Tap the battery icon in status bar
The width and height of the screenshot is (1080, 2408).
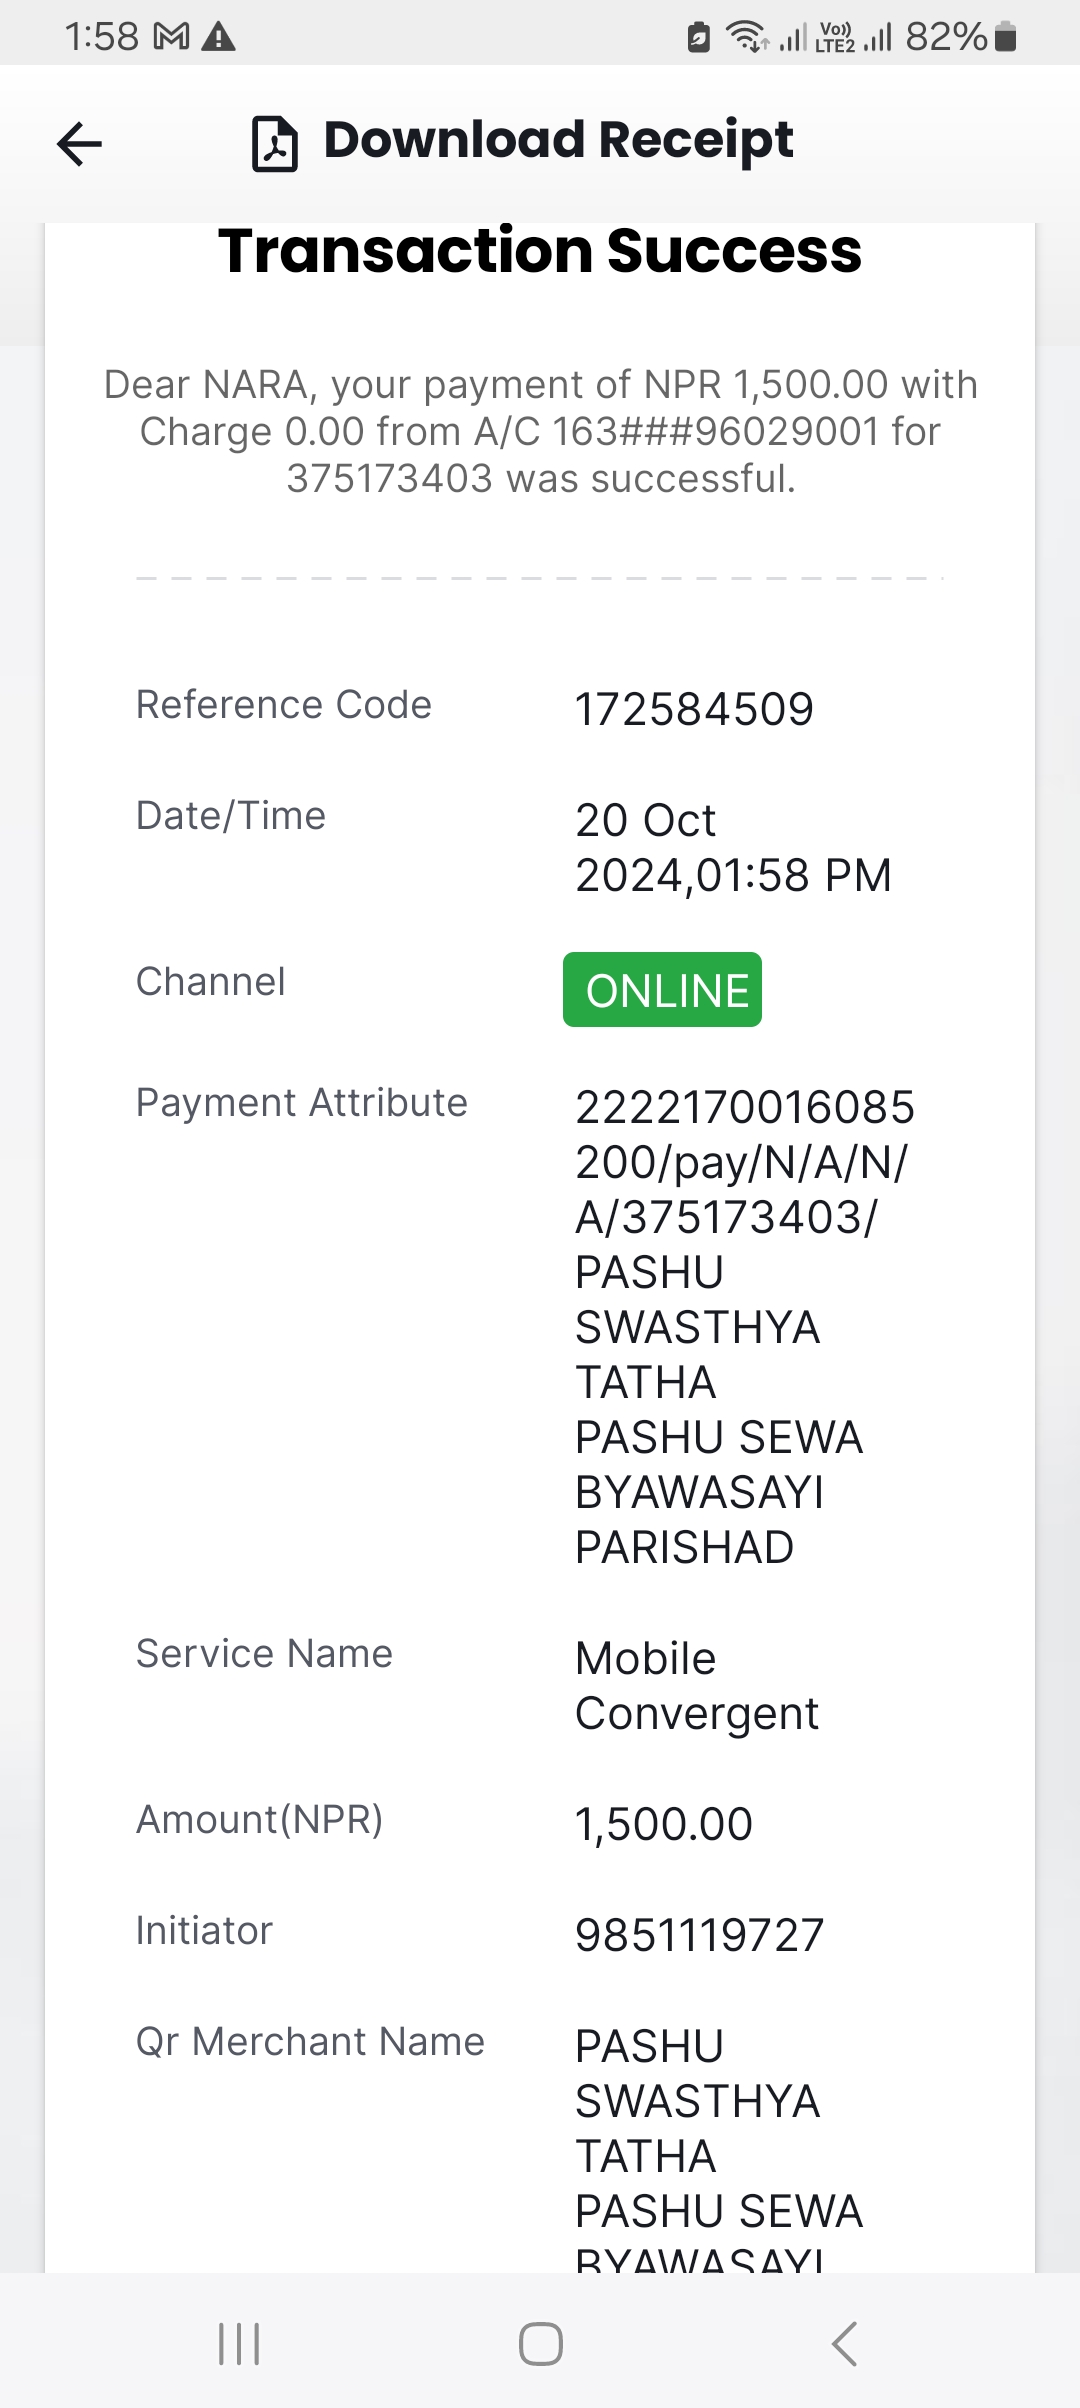pos(1007,38)
